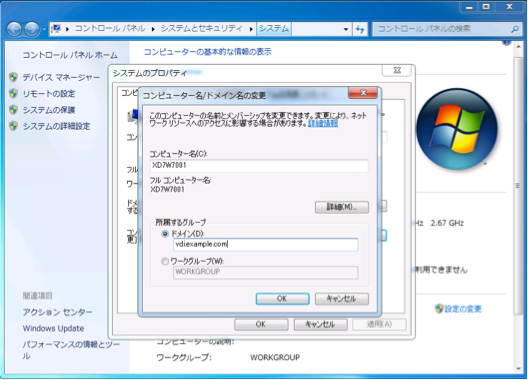Click OK in システムのプロパティ dialog
528x380 pixels.
(261, 324)
